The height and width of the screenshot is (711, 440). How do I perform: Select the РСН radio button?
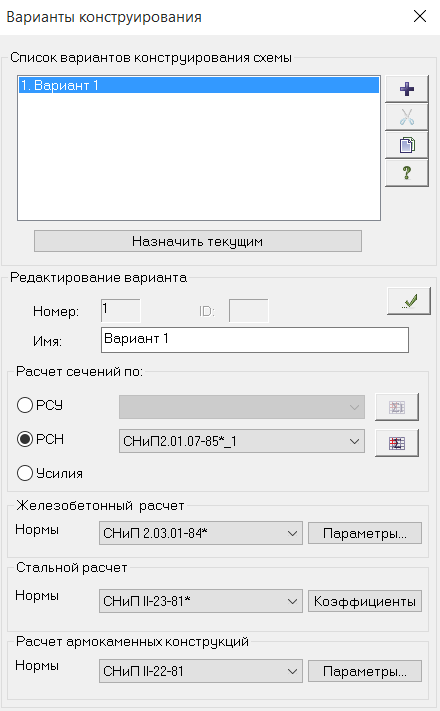(25, 439)
